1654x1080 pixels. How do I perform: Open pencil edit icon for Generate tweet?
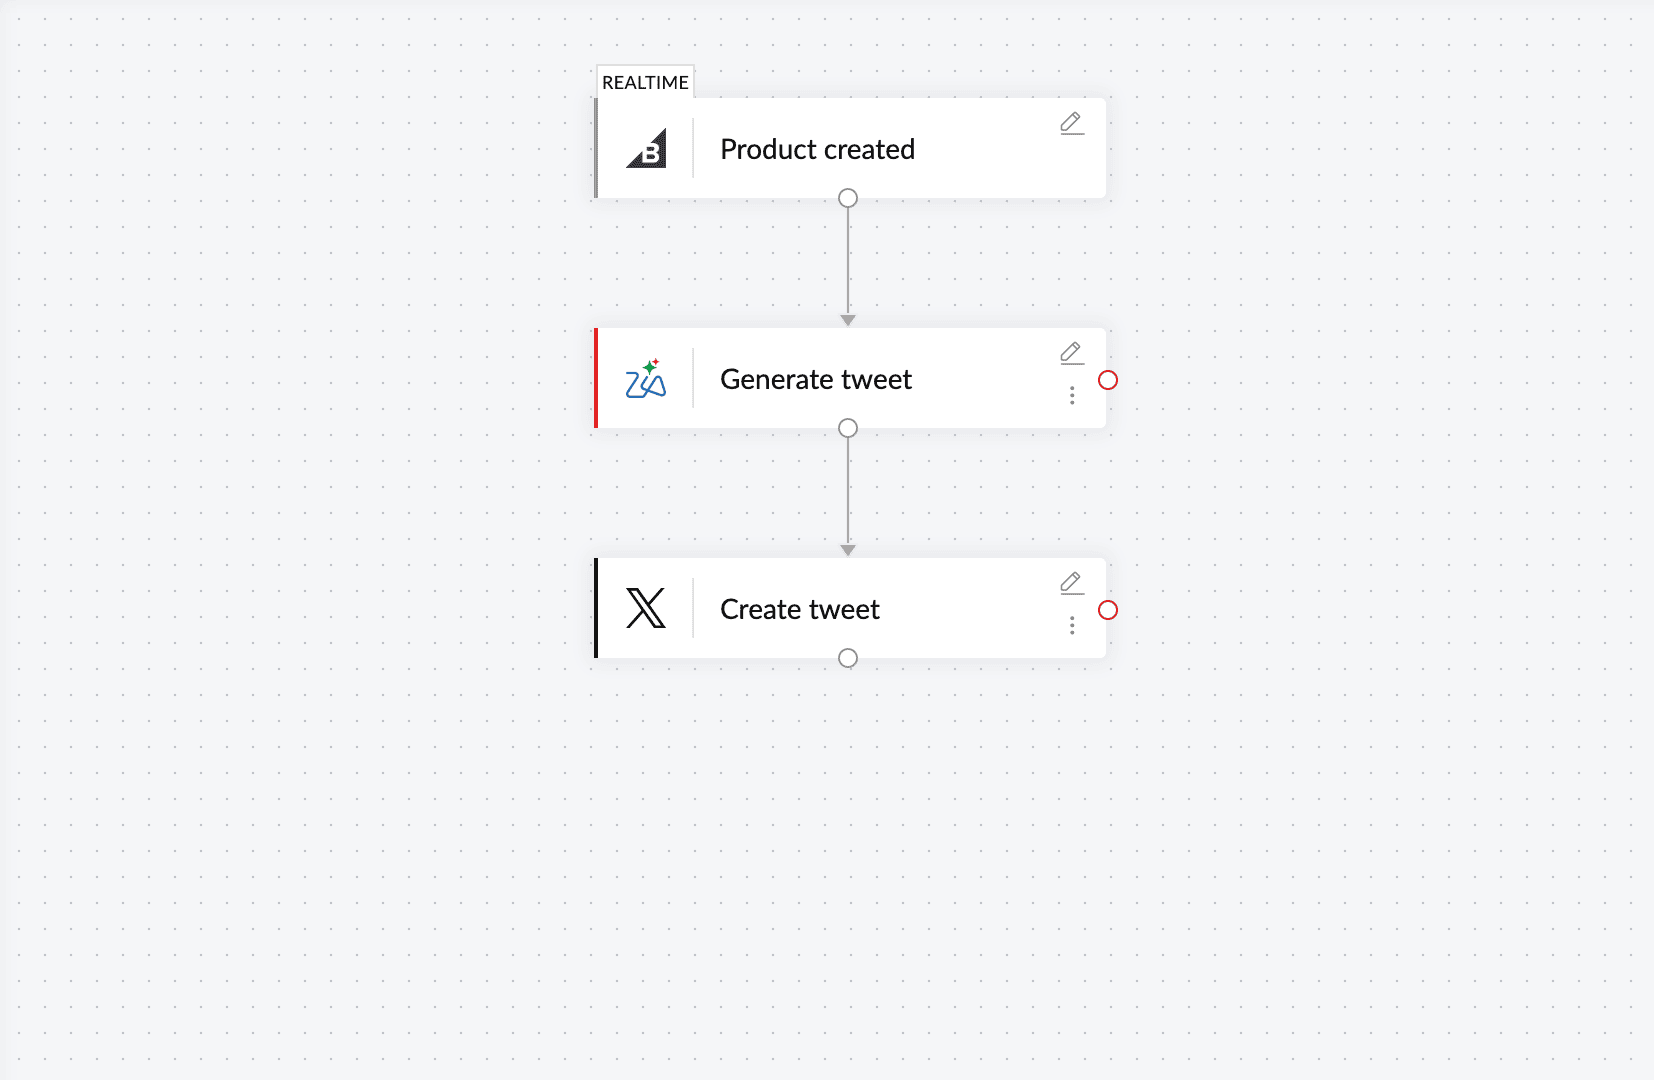pos(1072,353)
